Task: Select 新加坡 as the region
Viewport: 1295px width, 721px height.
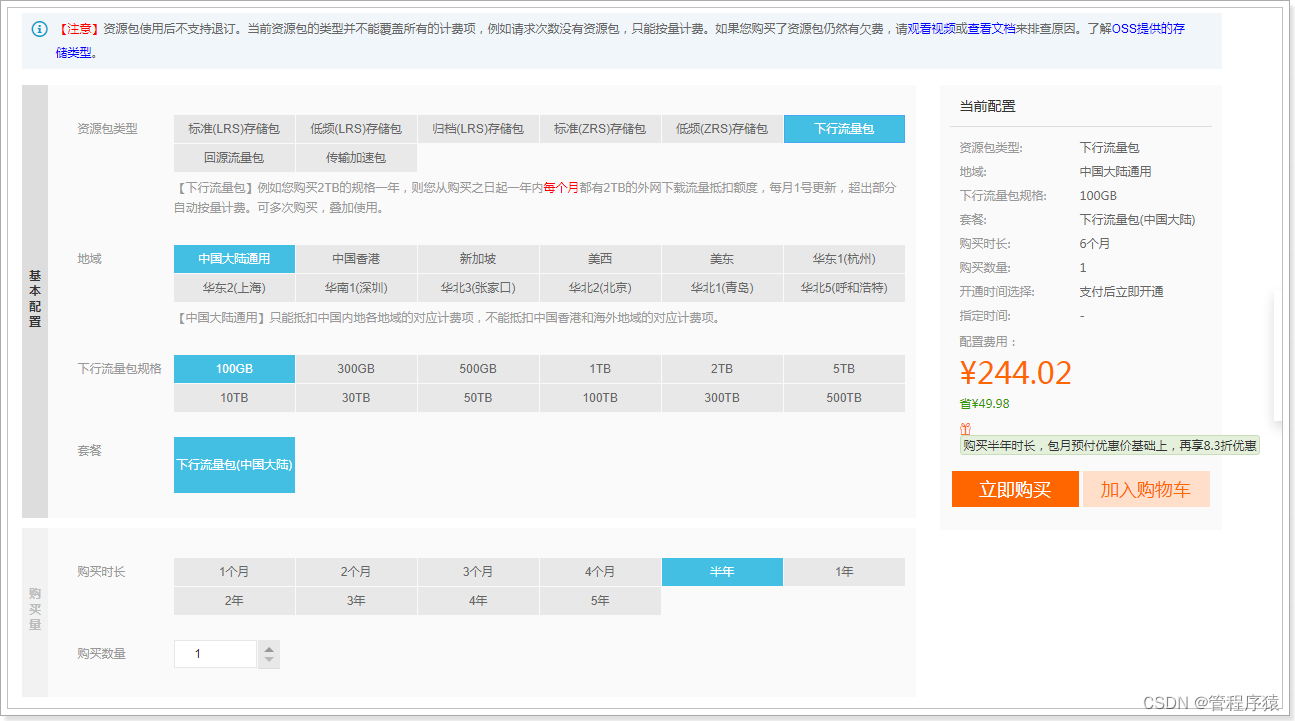Action: point(478,258)
